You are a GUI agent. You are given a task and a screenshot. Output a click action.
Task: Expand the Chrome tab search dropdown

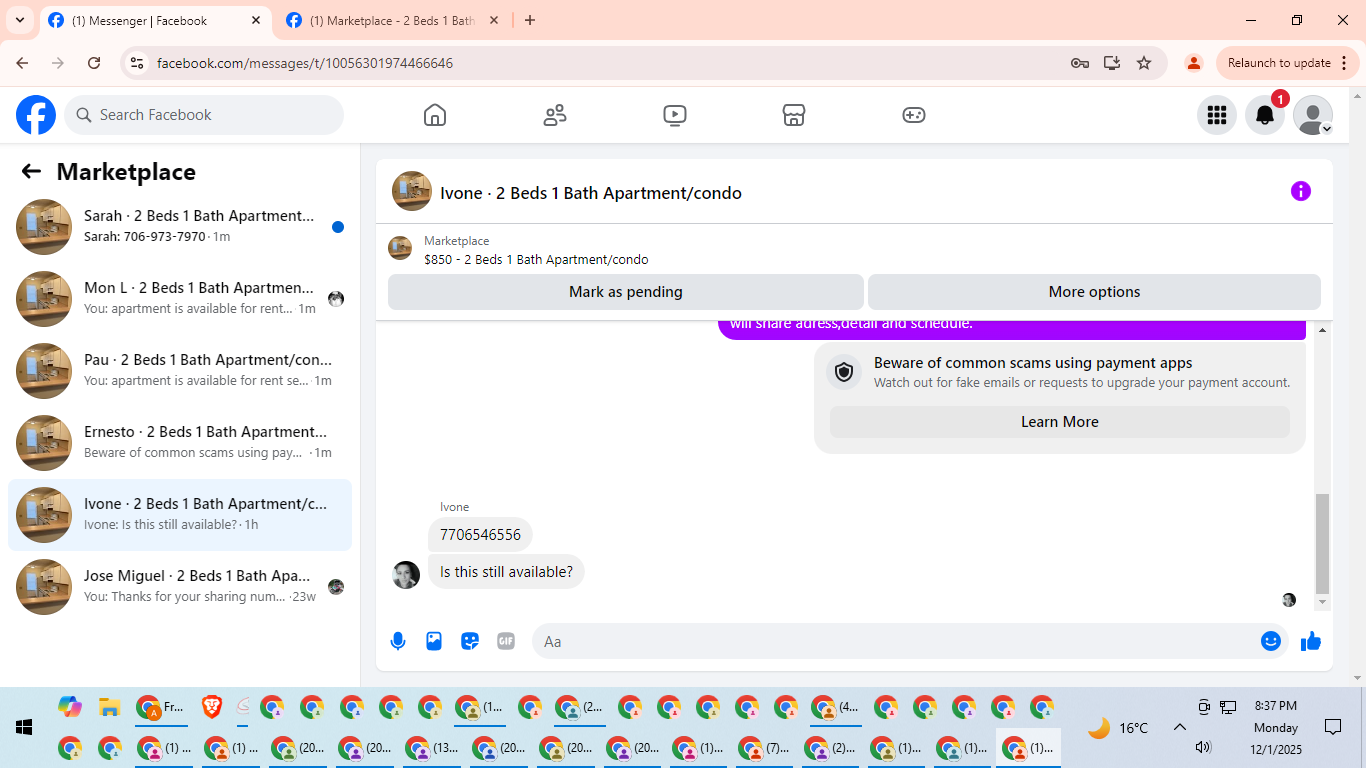[x=19, y=20]
